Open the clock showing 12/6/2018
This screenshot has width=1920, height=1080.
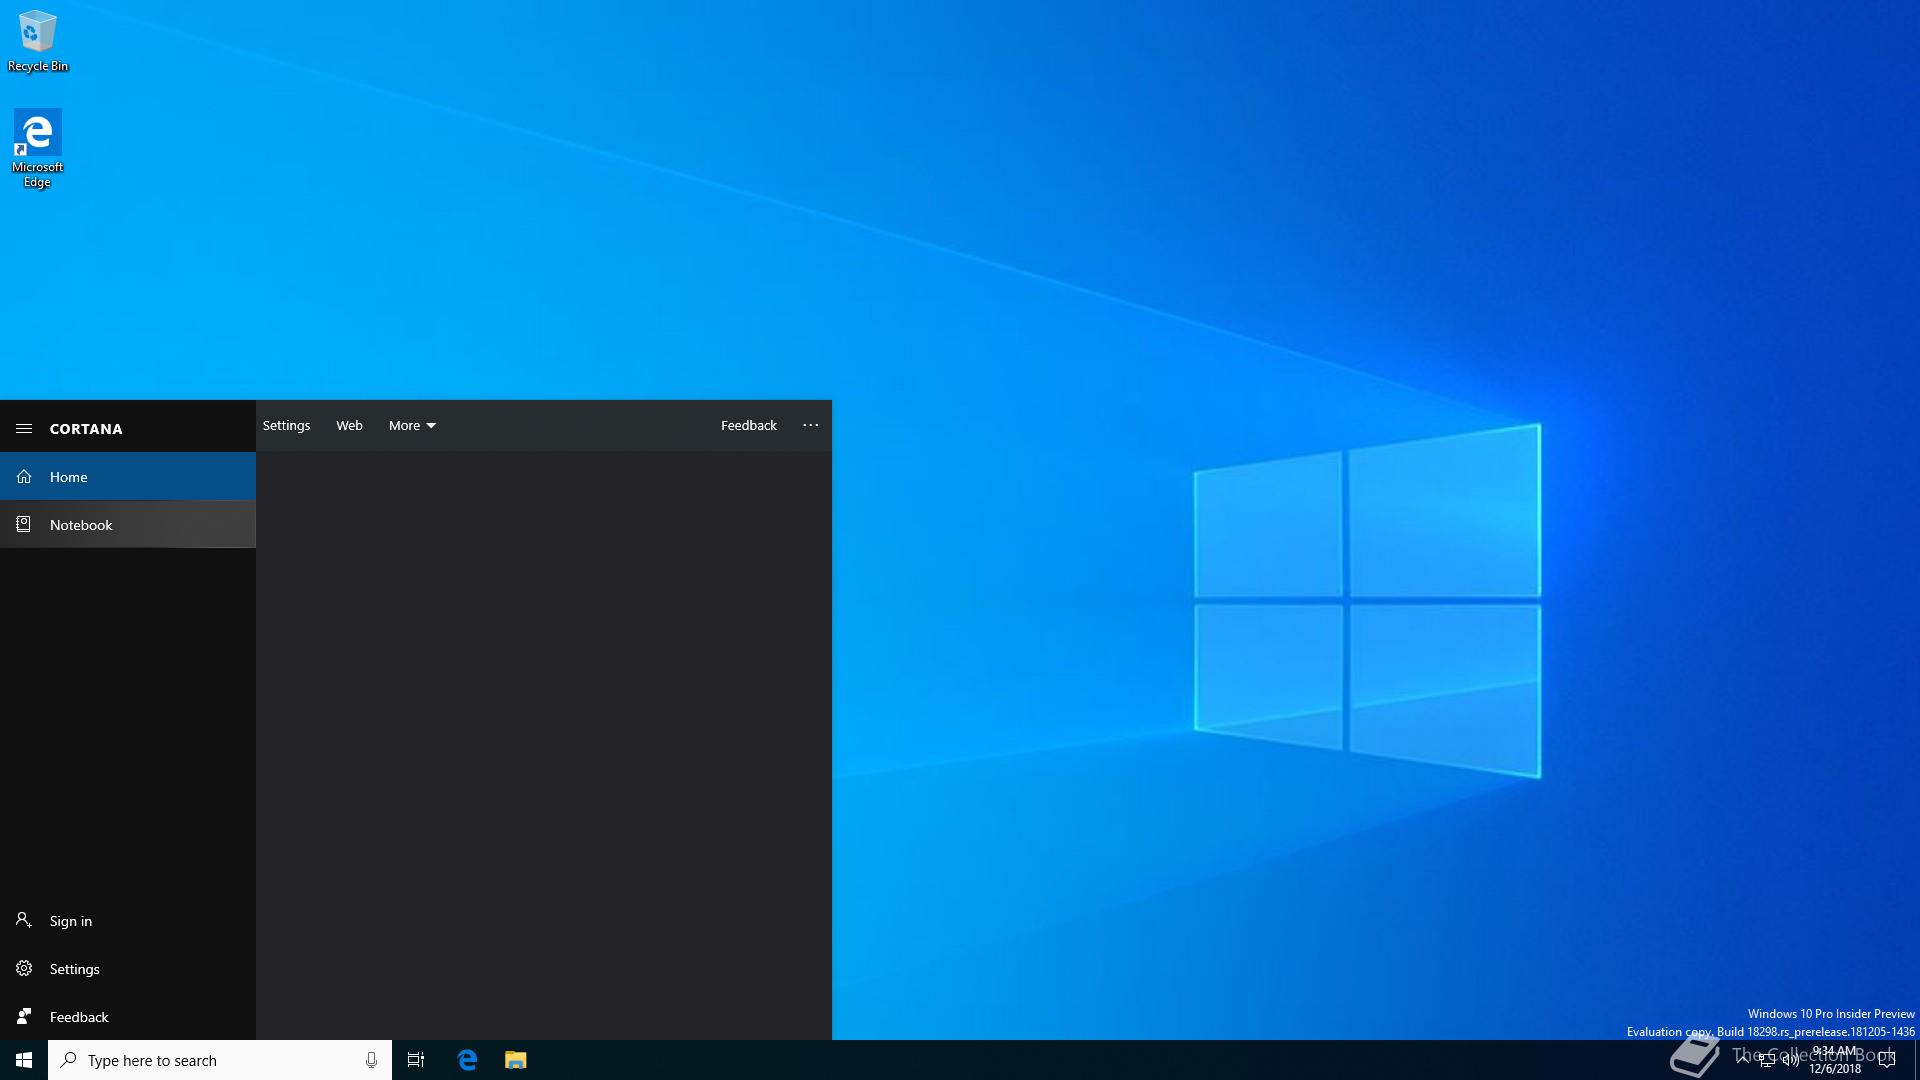1835,1060
